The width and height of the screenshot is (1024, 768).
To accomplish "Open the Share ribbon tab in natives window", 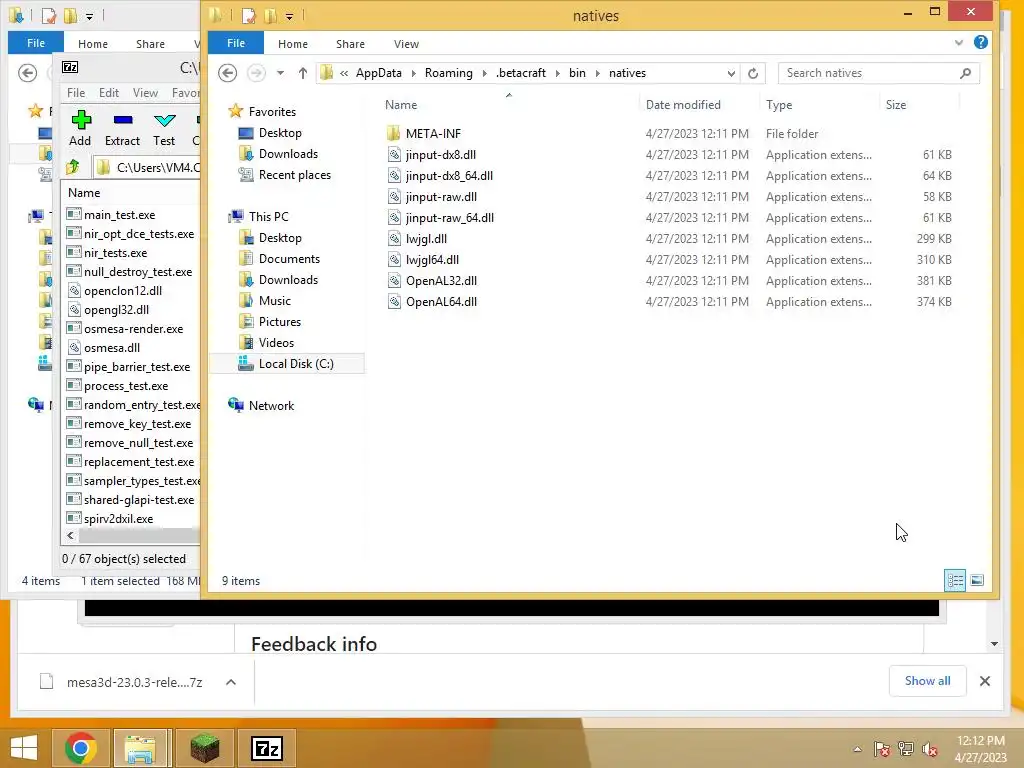I will tap(350, 44).
